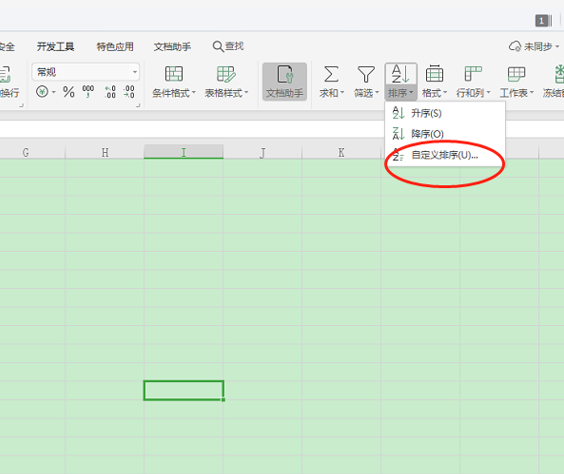Apply percent style format
The width and height of the screenshot is (564, 474).
coord(68,92)
